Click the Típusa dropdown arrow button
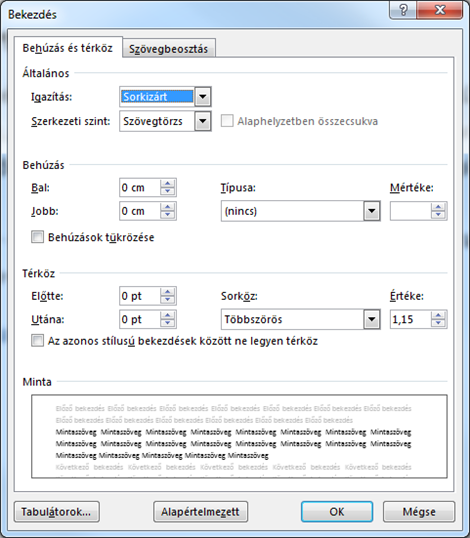This screenshot has width=470, height=538. (372, 211)
